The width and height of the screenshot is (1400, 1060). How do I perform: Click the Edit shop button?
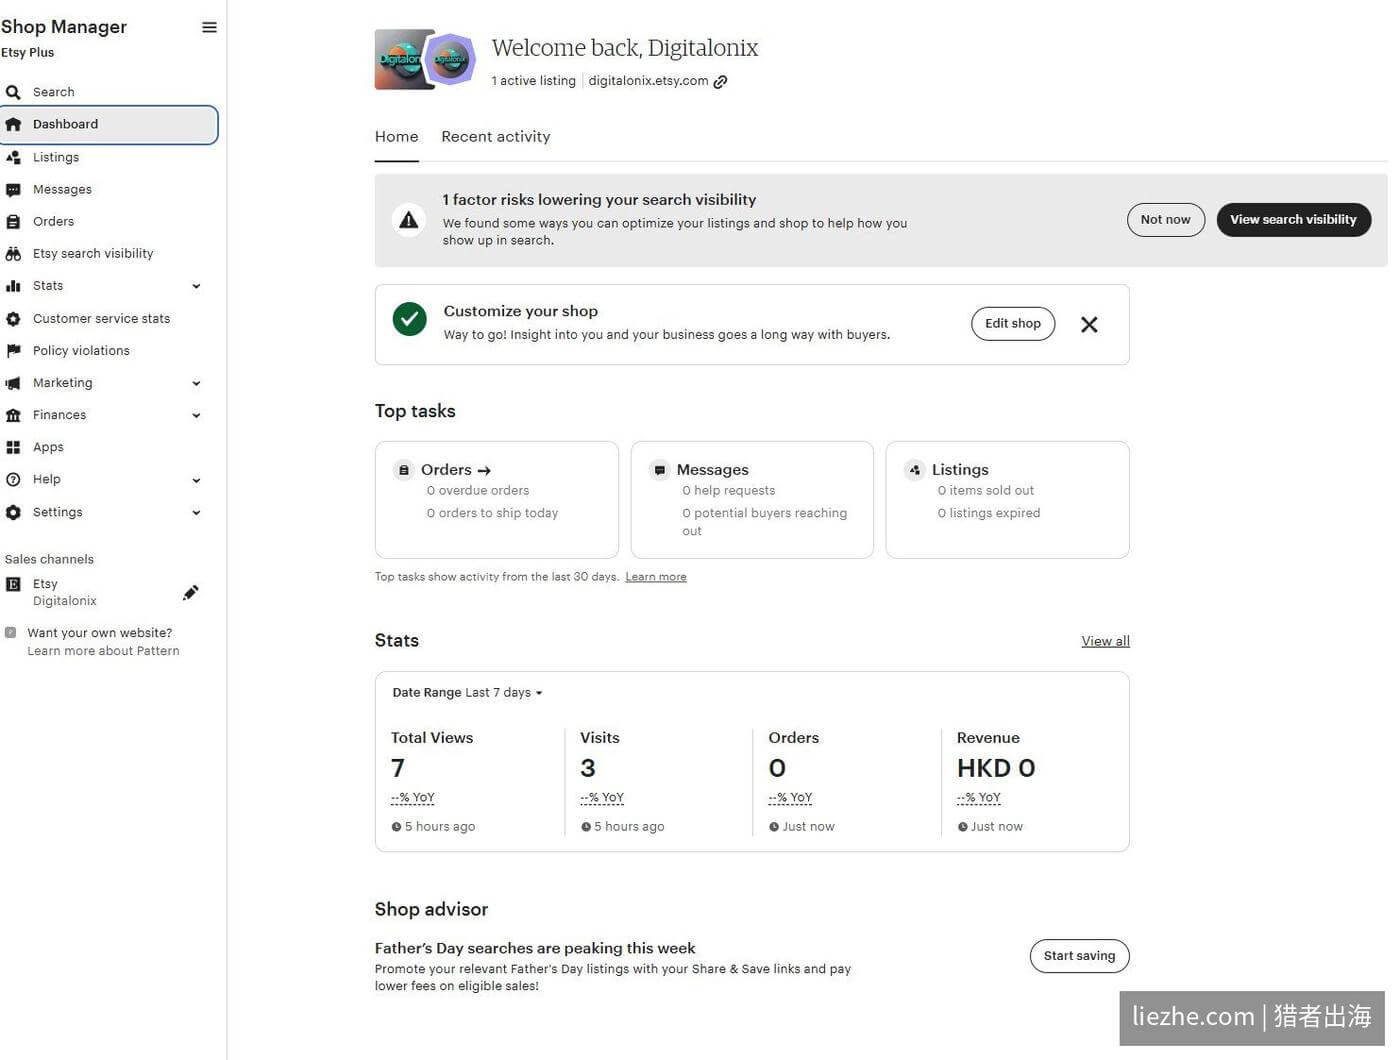(x=1013, y=324)
